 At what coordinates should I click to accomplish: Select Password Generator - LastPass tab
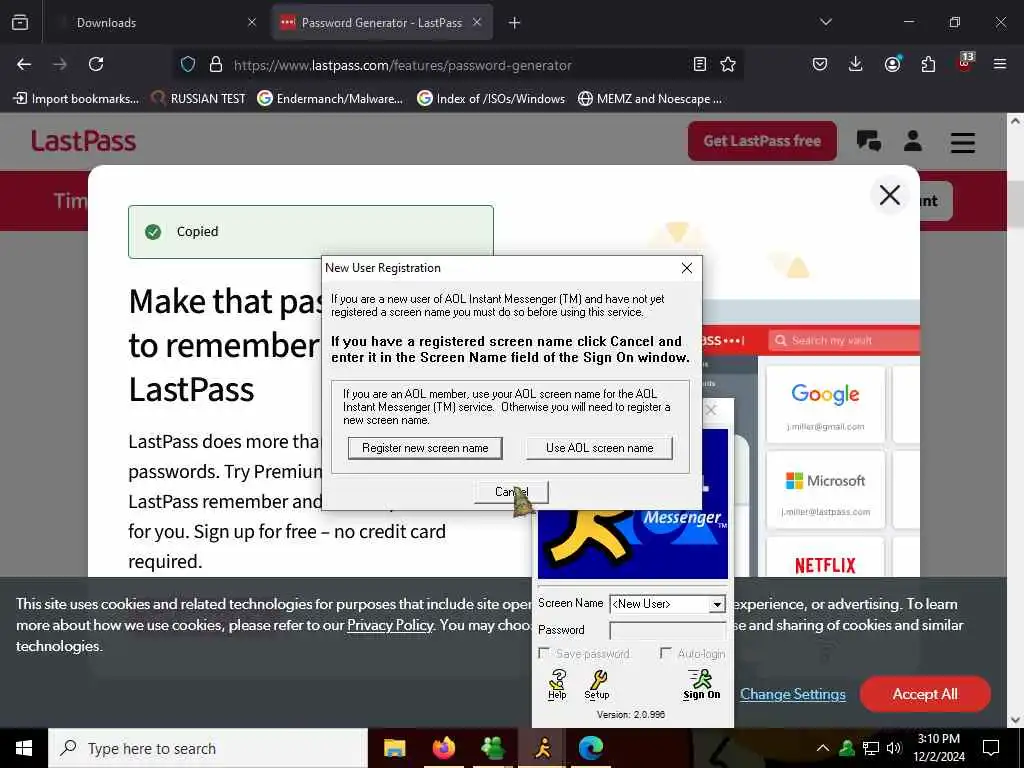[382, 23]
